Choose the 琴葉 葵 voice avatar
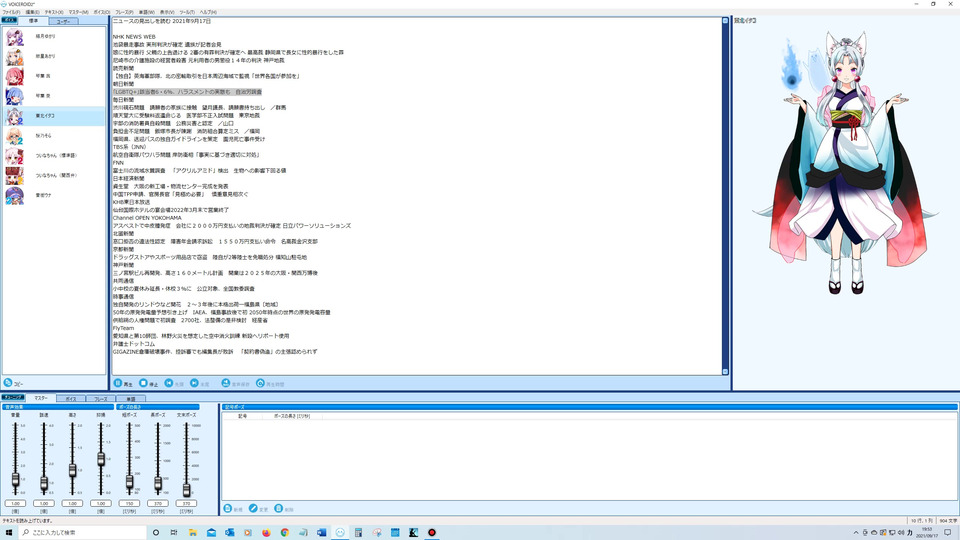Image resolution: width=960 pixels, height=540 pixels. pos(15,96)
